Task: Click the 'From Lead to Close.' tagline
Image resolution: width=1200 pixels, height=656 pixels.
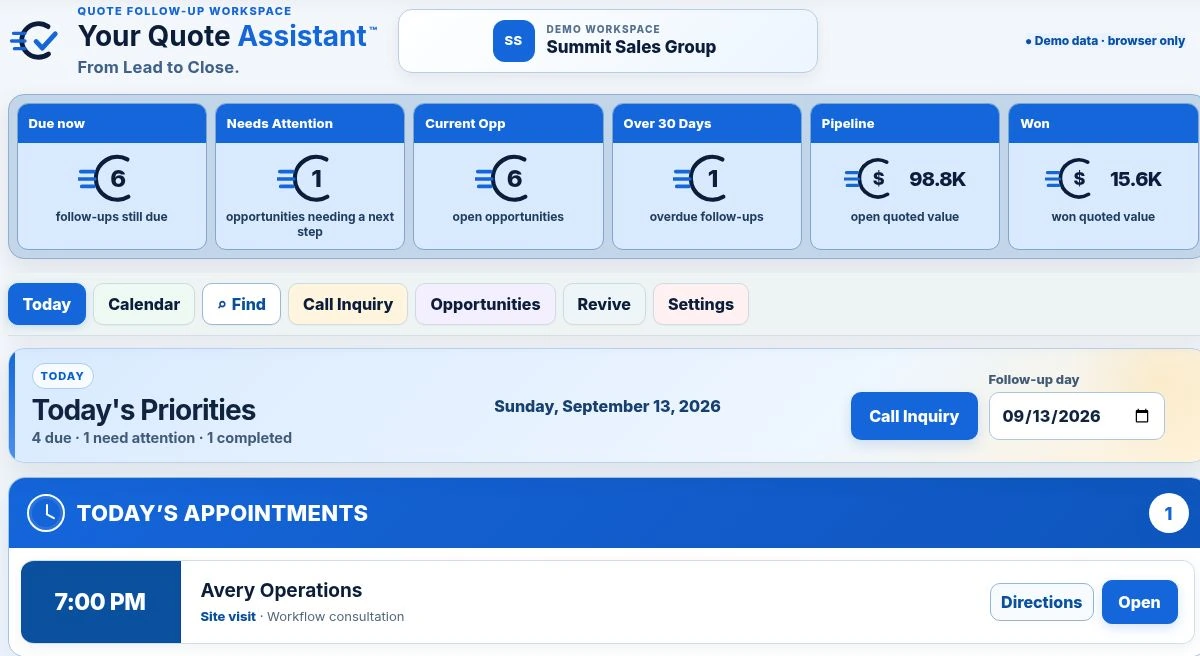Action: [x=158, y=68]
